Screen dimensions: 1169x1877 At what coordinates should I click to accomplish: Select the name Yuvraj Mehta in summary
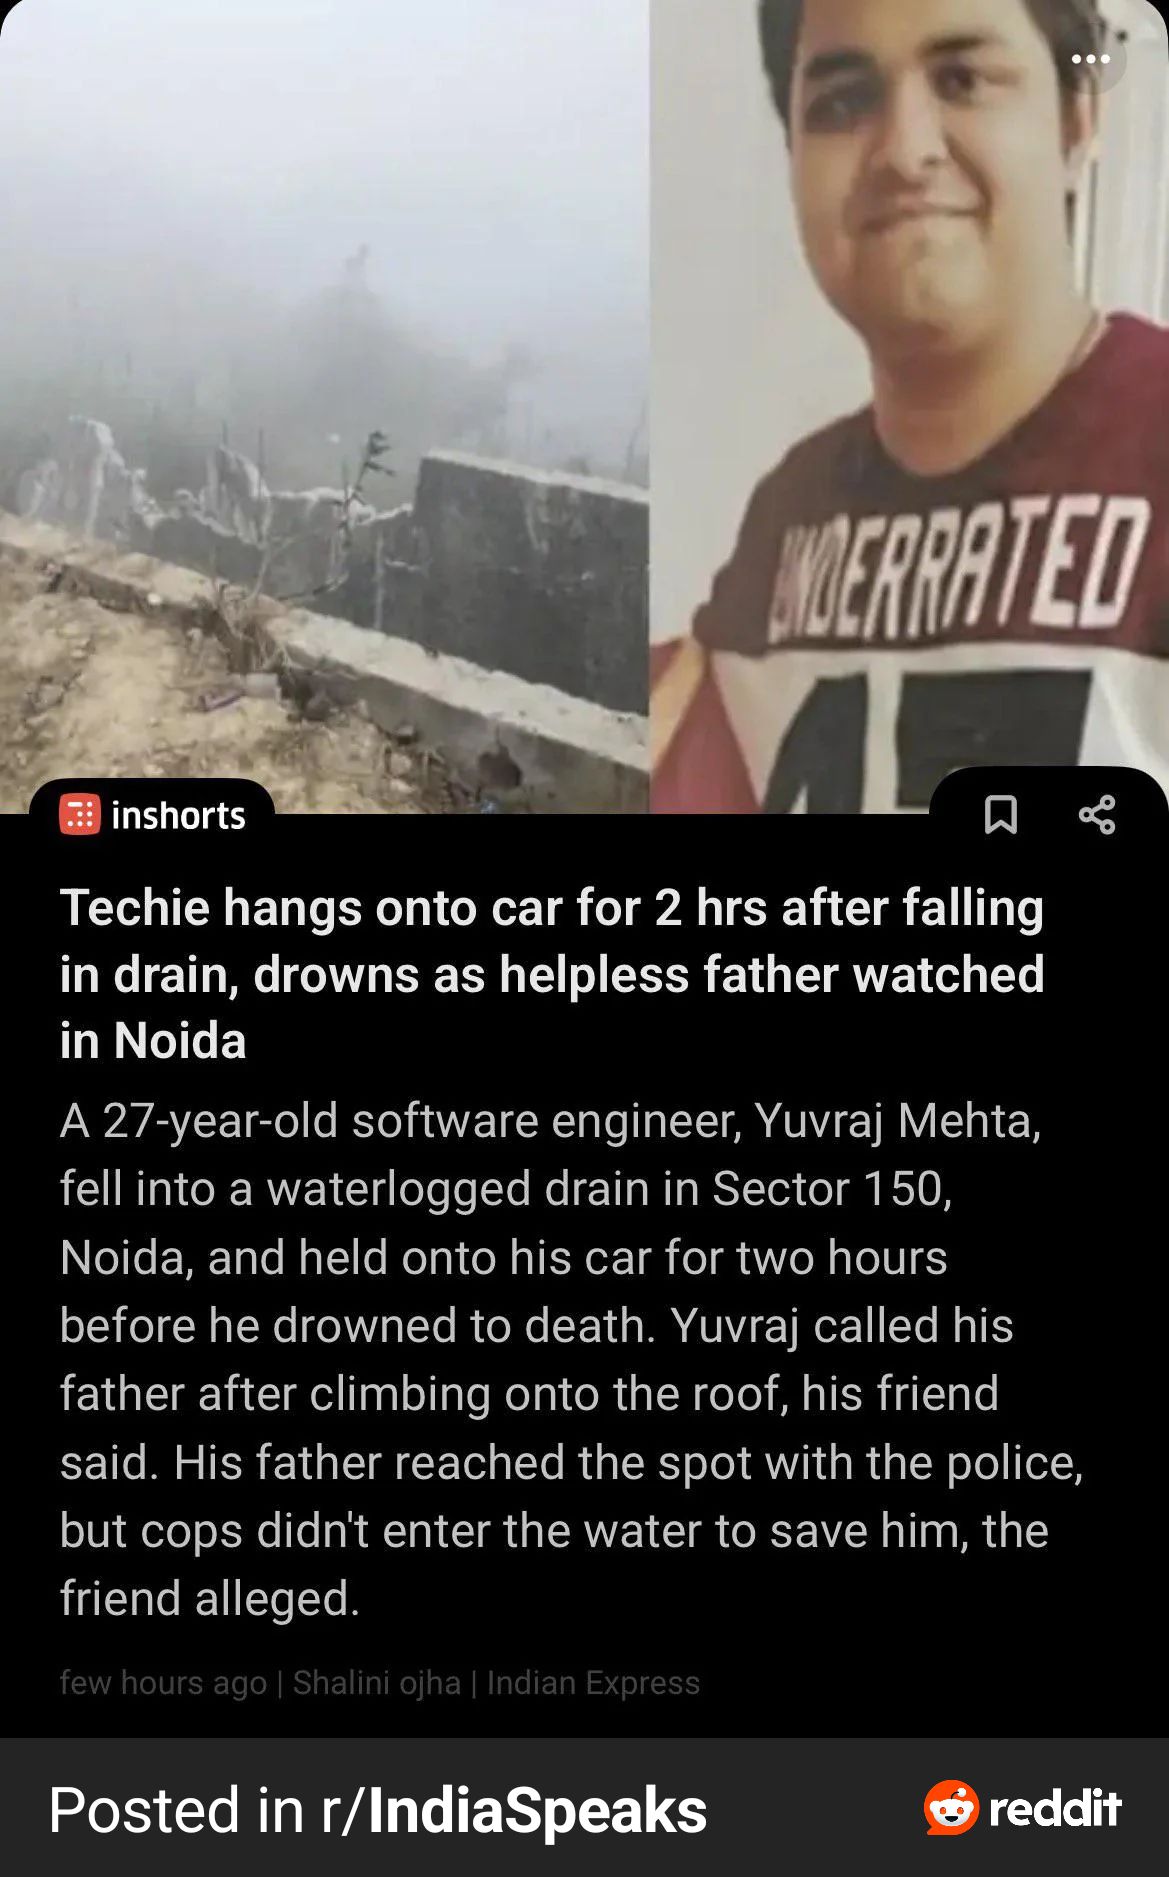897,1120
